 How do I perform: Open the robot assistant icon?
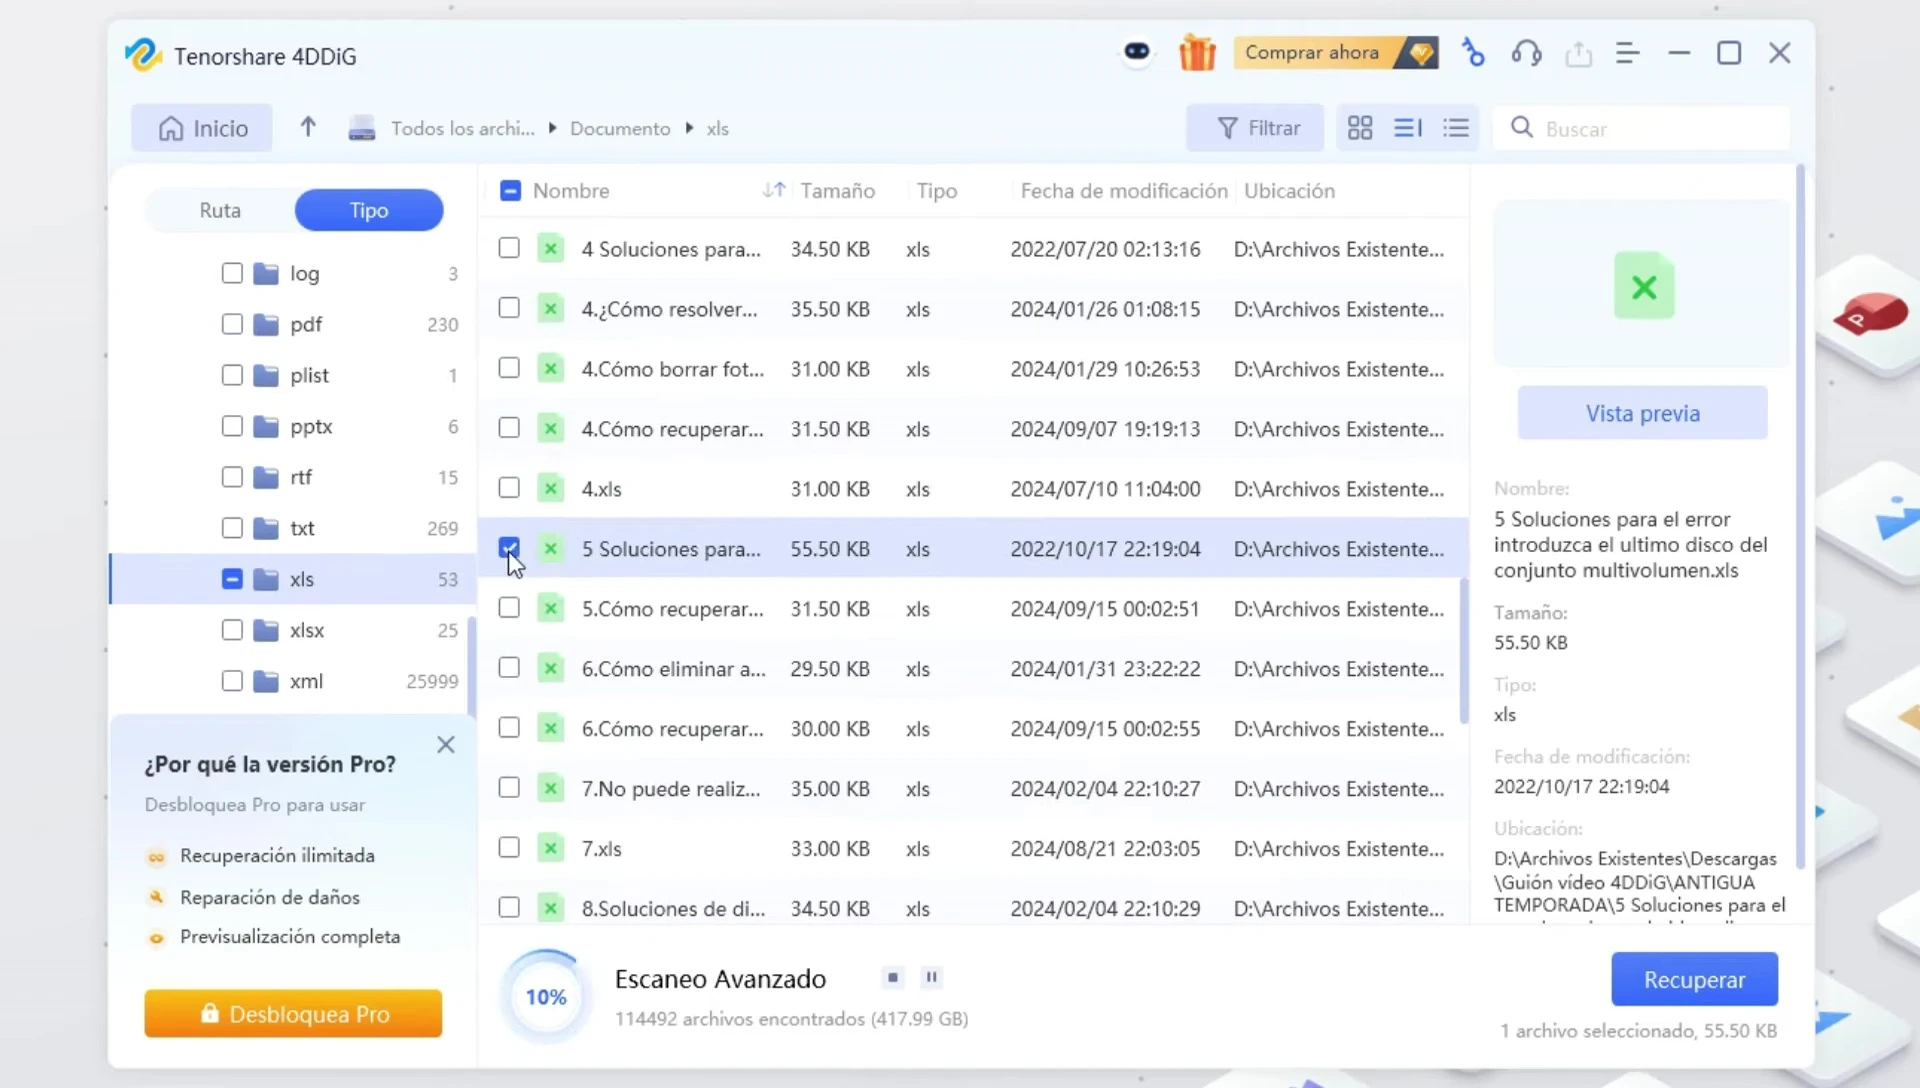[x=1137, y=52]
